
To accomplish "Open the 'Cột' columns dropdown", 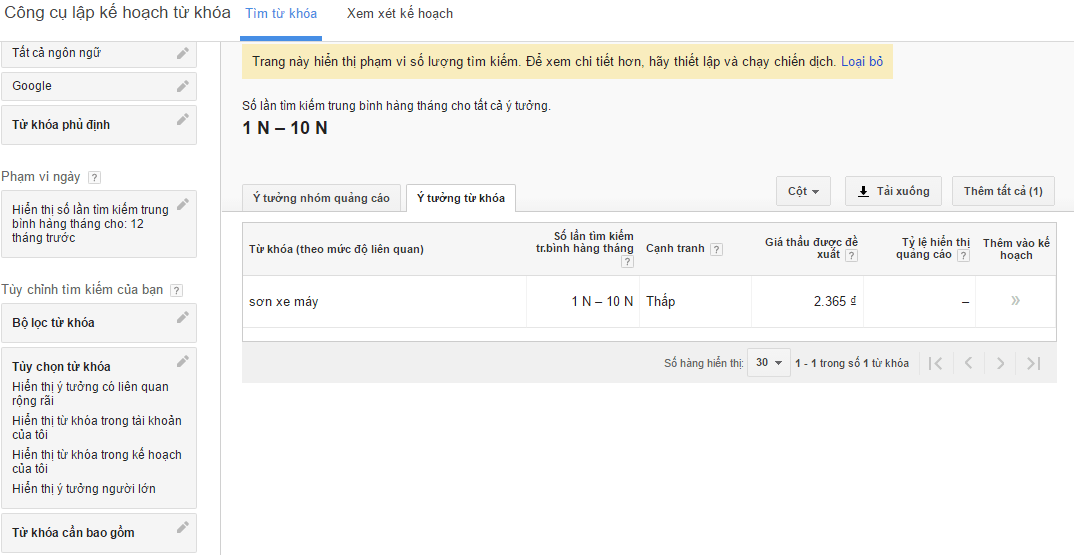I will (803, 191).
